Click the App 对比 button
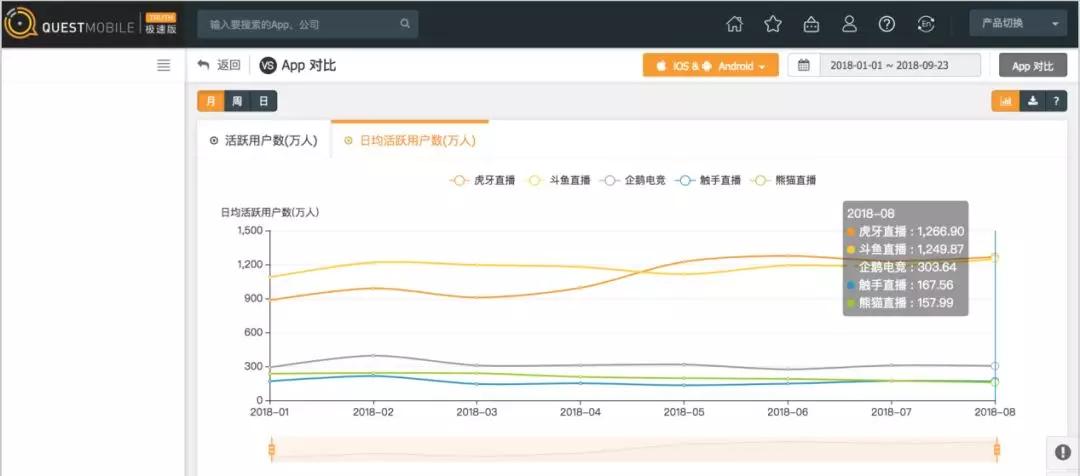The width and height of the screenshot is (1080, 476). click(1032, 66)
